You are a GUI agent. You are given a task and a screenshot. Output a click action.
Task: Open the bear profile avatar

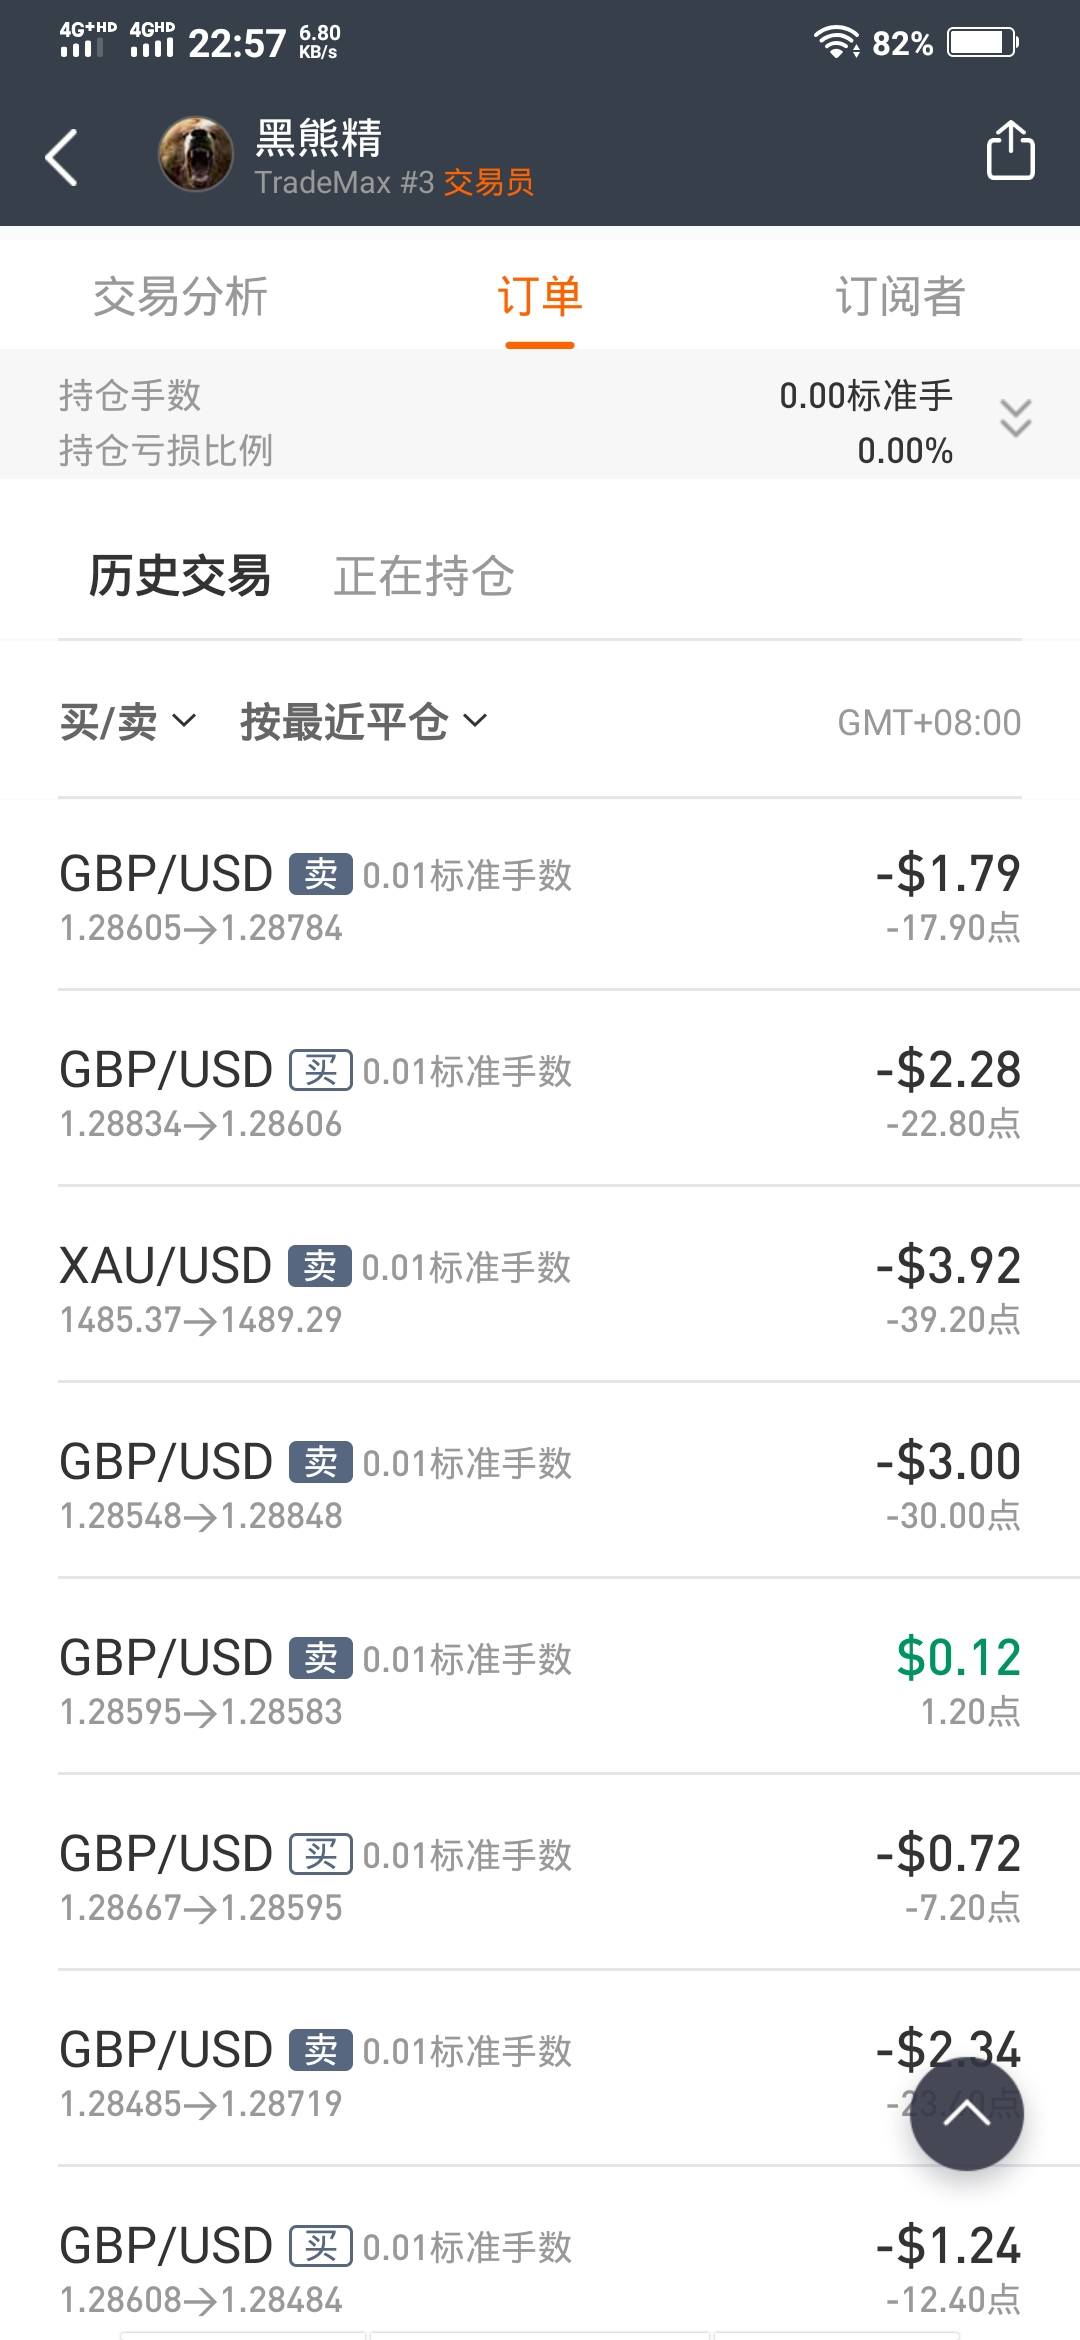click(x=196, y=154)
